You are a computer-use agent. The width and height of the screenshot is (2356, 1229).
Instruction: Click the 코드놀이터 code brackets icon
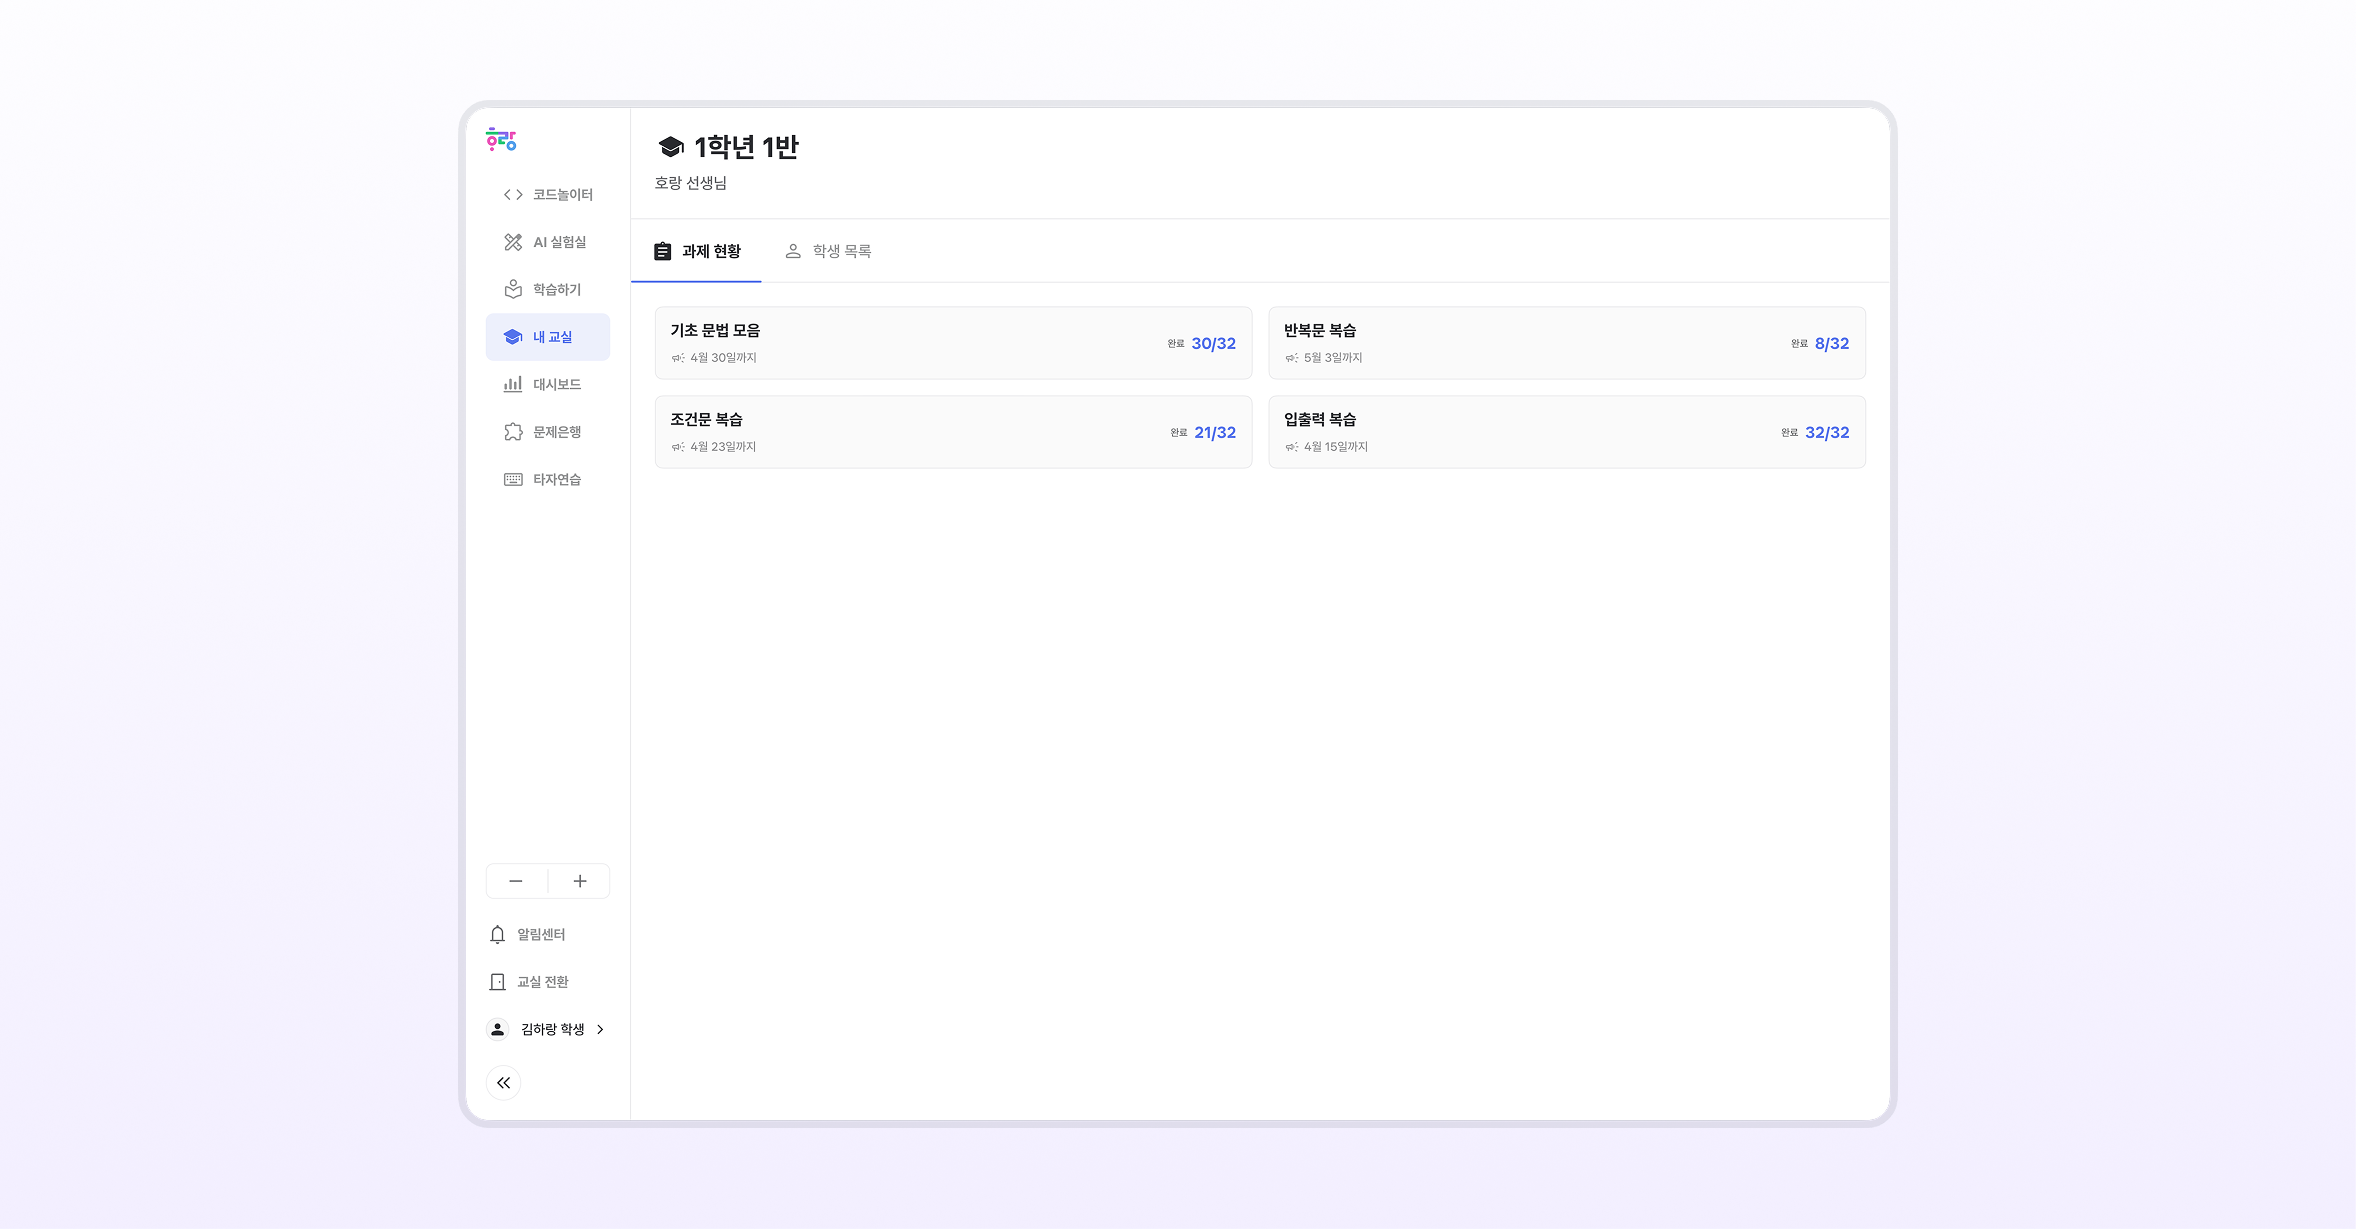pyautogui.click(x=513, y=195)
